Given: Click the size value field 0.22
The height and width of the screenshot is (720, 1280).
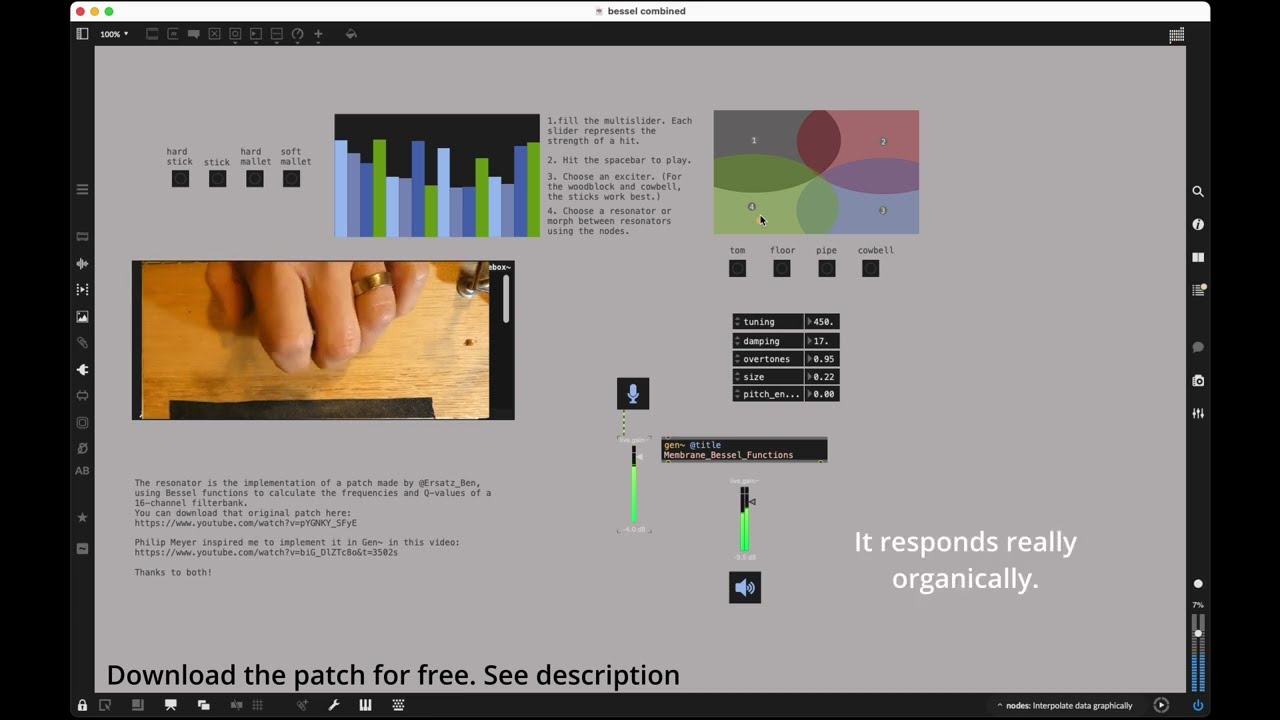Looking at the screenshot, I should tap(822, 377).
